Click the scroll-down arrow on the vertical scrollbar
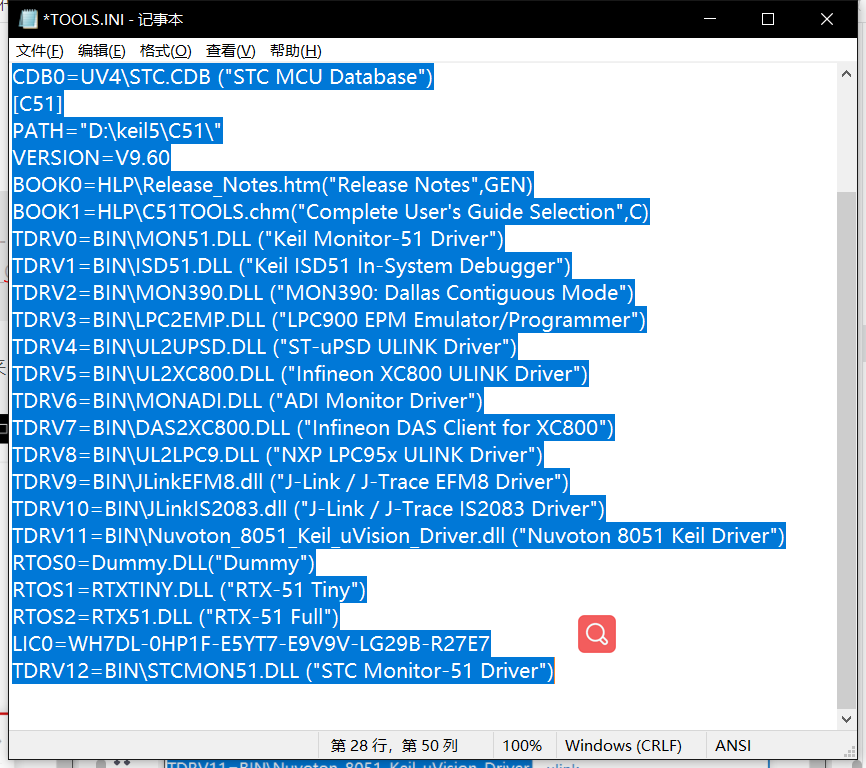The width and height of the screenshot is (866, 768). pos(846,718)
